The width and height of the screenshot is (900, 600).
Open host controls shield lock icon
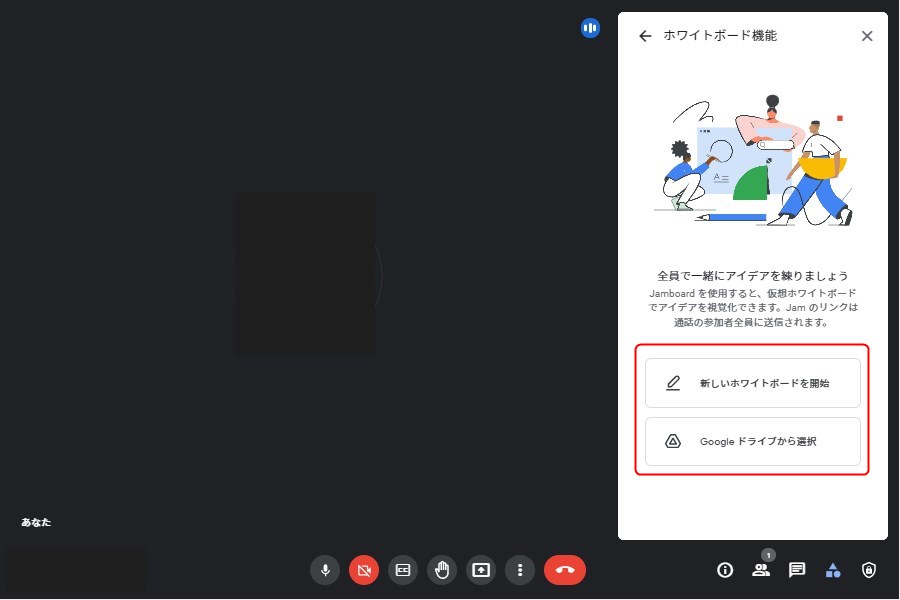coord(869,570)
